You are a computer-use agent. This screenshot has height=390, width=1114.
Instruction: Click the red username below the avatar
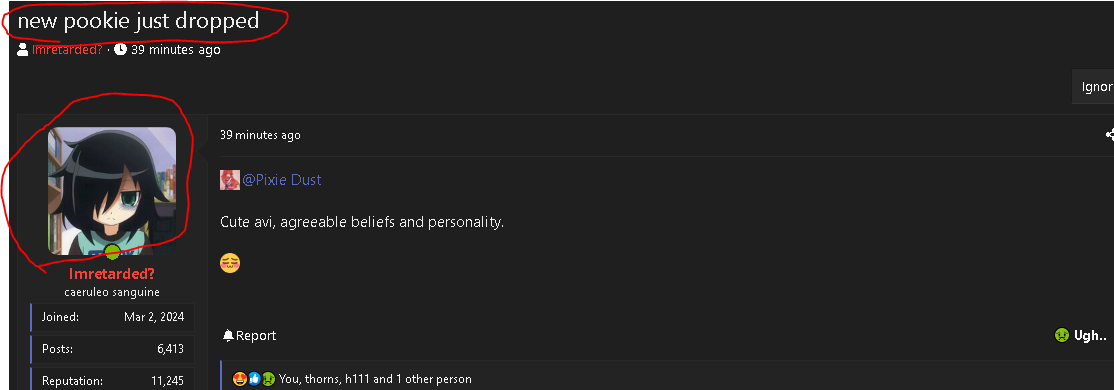click(x=112, y=273)
